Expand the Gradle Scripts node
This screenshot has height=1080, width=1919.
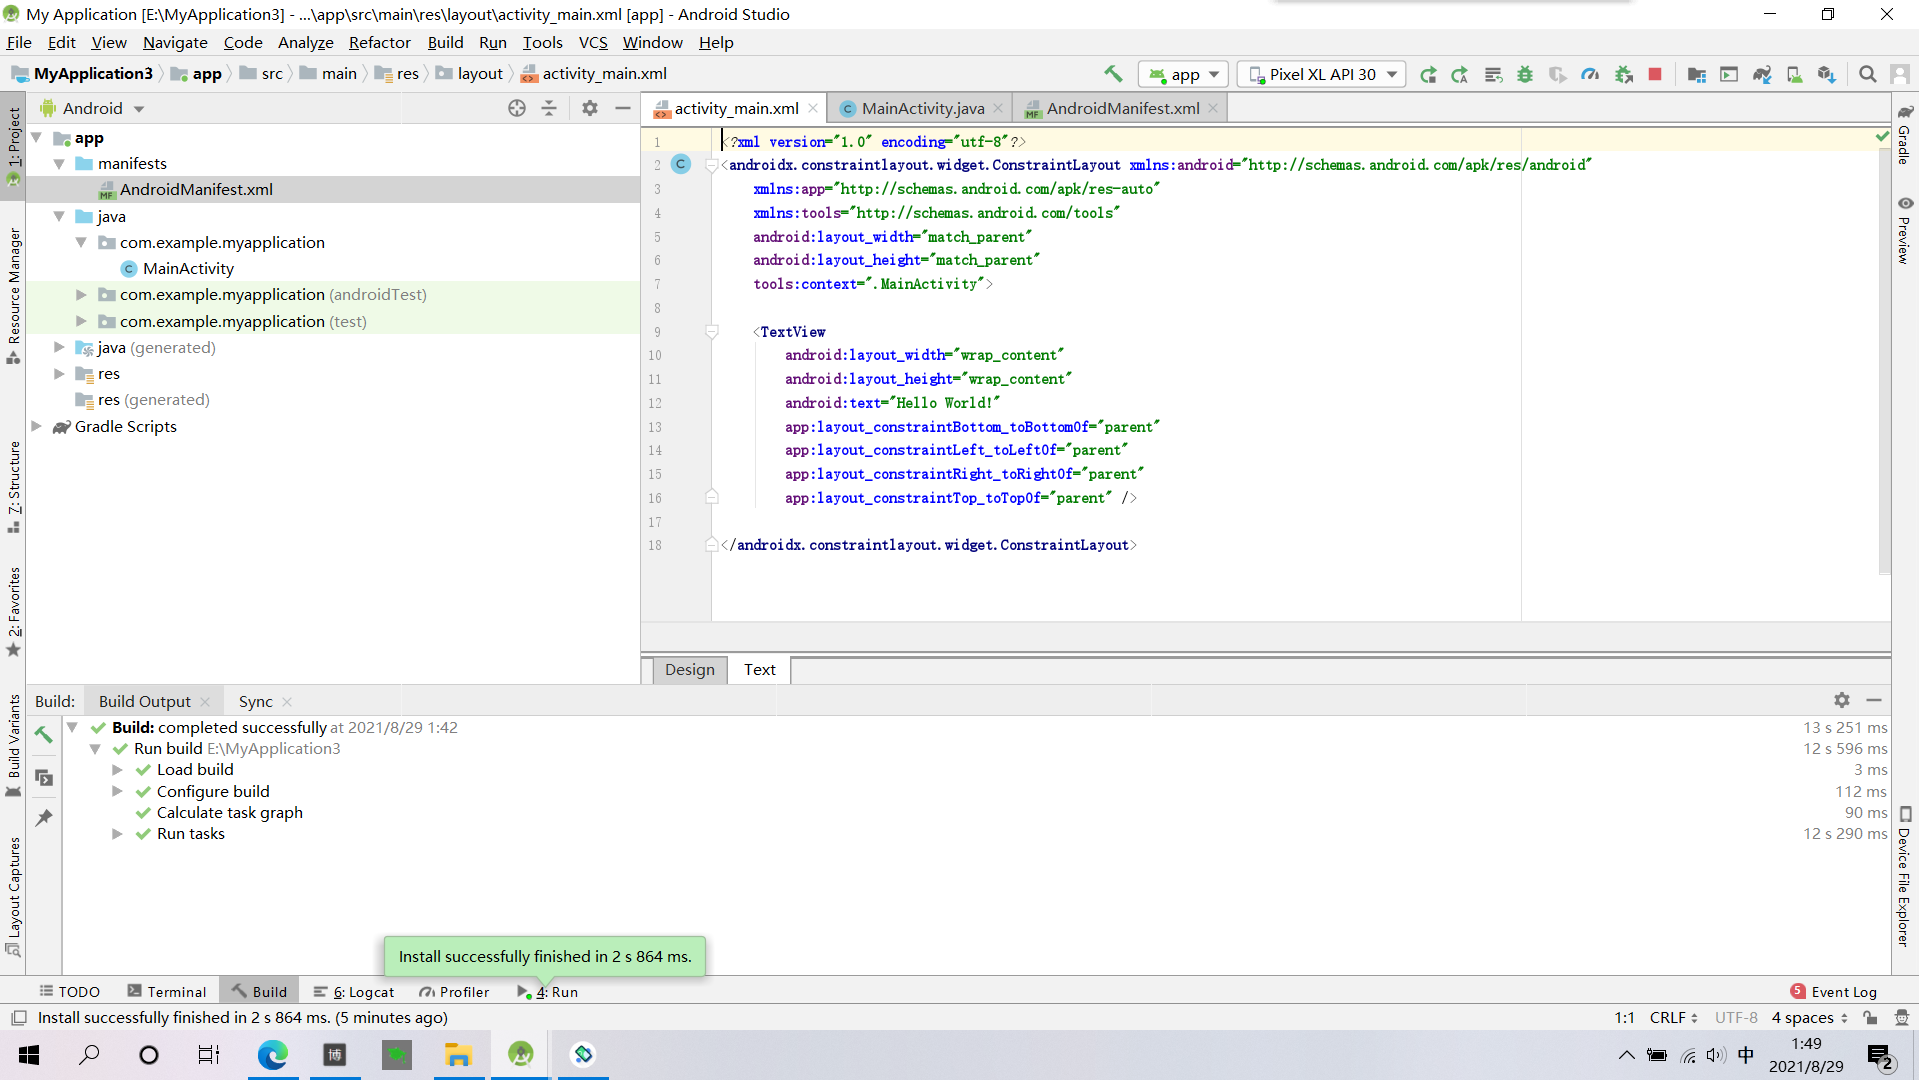[x=37, y=426]
